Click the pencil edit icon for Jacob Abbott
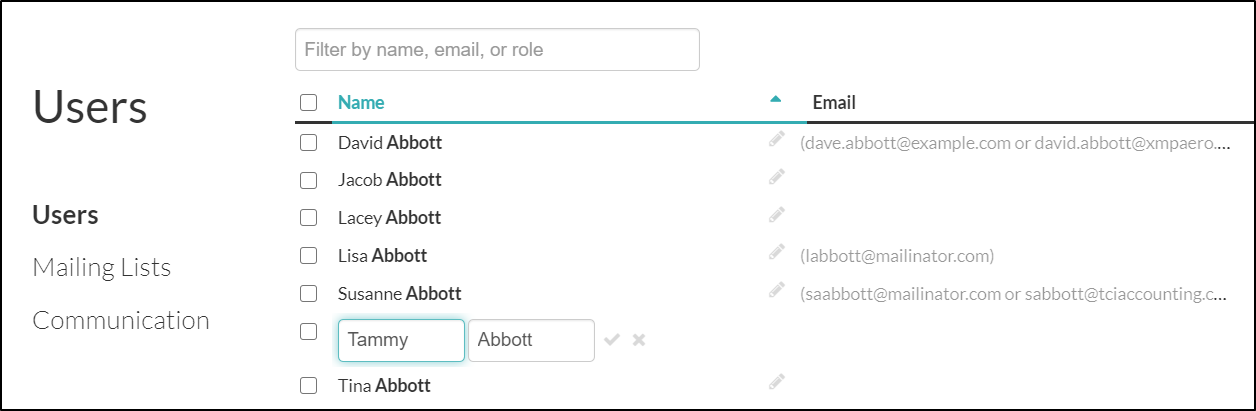The image size is (1256, 411). (777, 177)
